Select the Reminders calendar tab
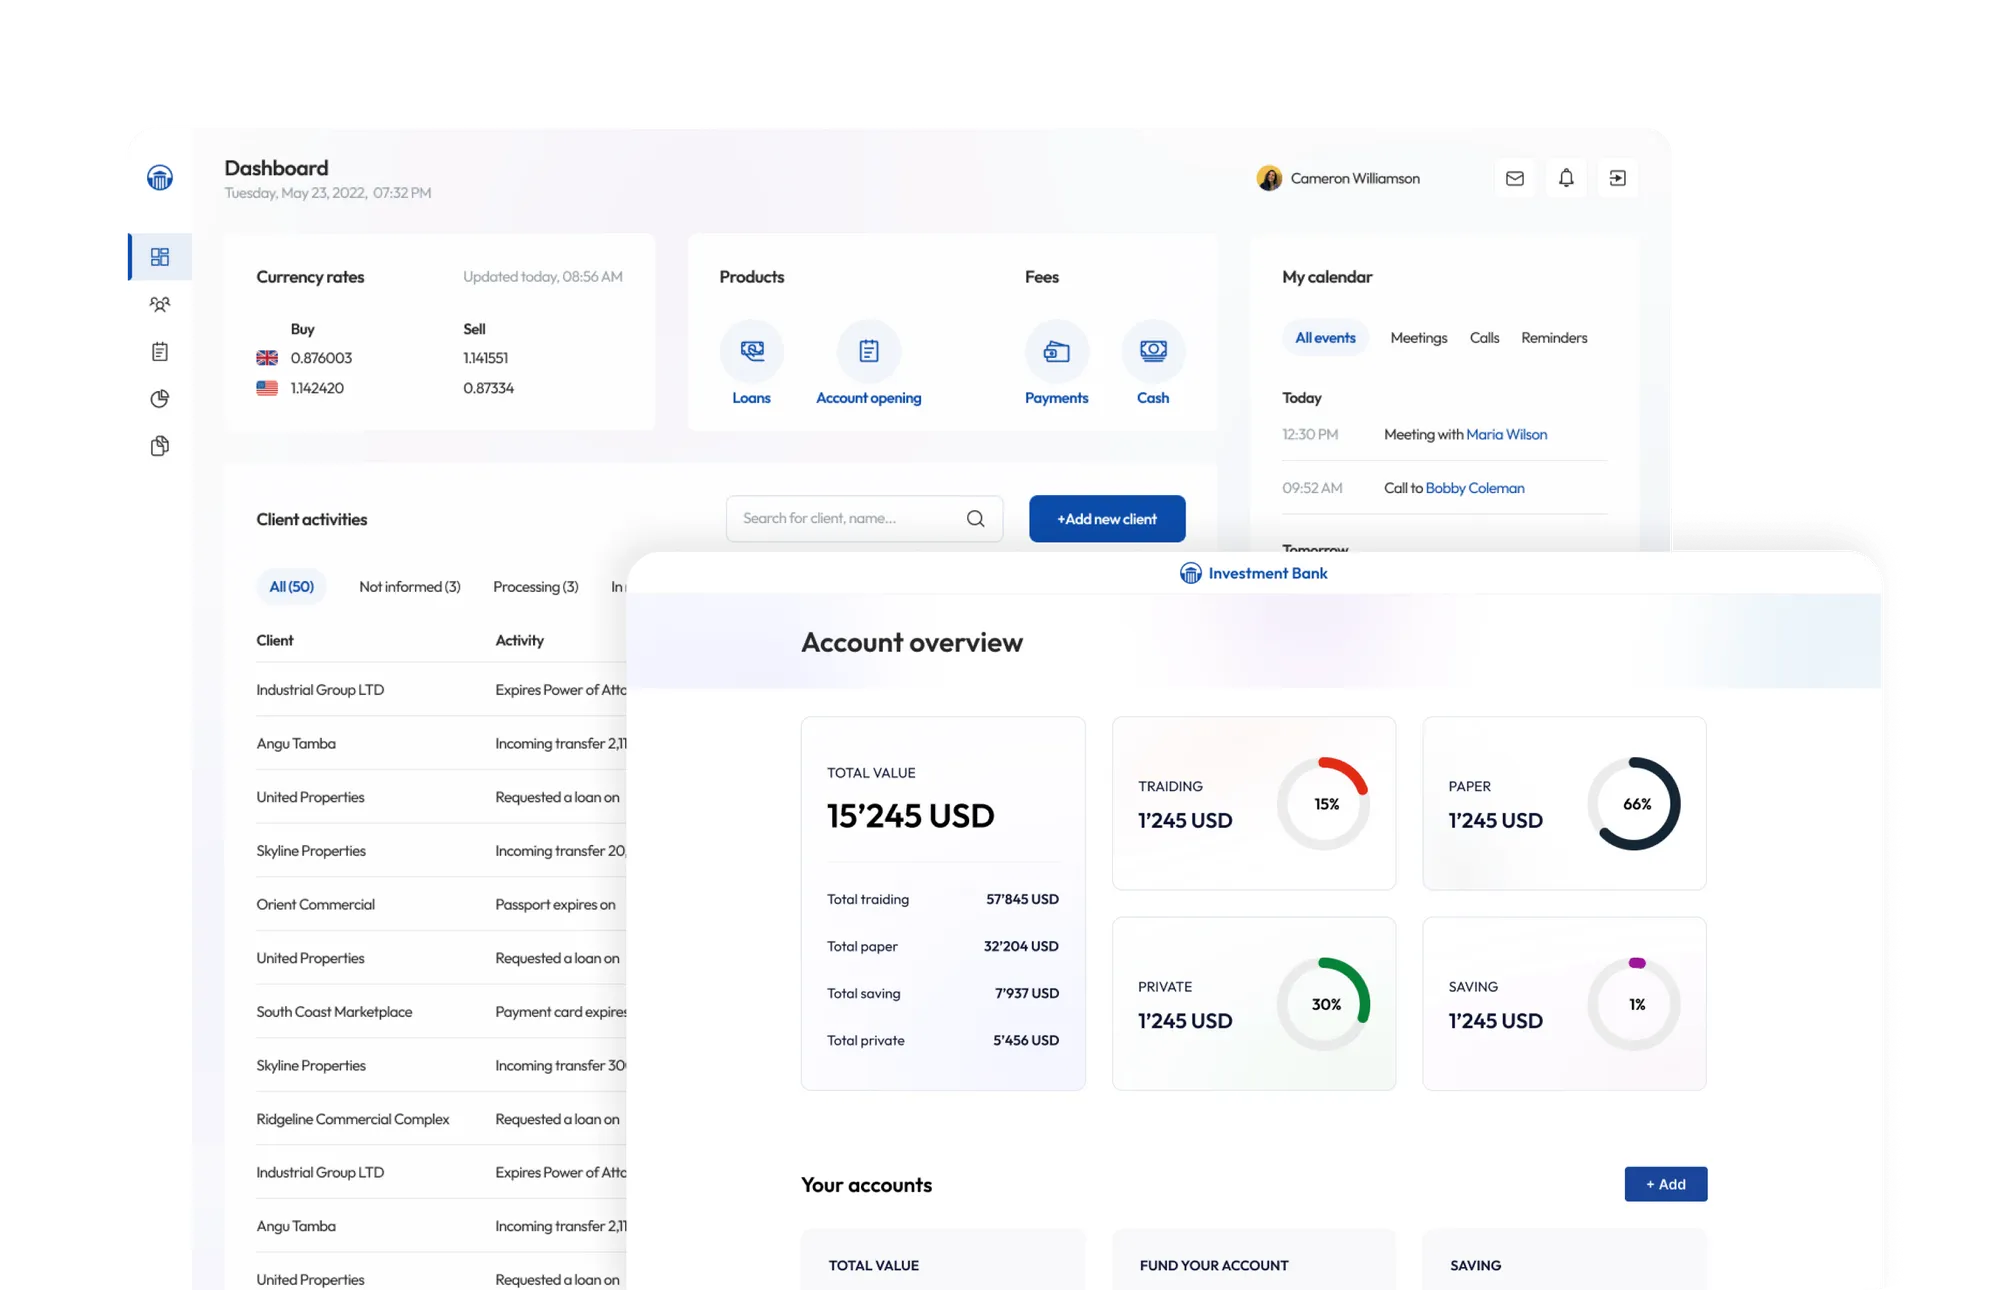Screen dimensions: 1989x1290 pos(1553,338)
